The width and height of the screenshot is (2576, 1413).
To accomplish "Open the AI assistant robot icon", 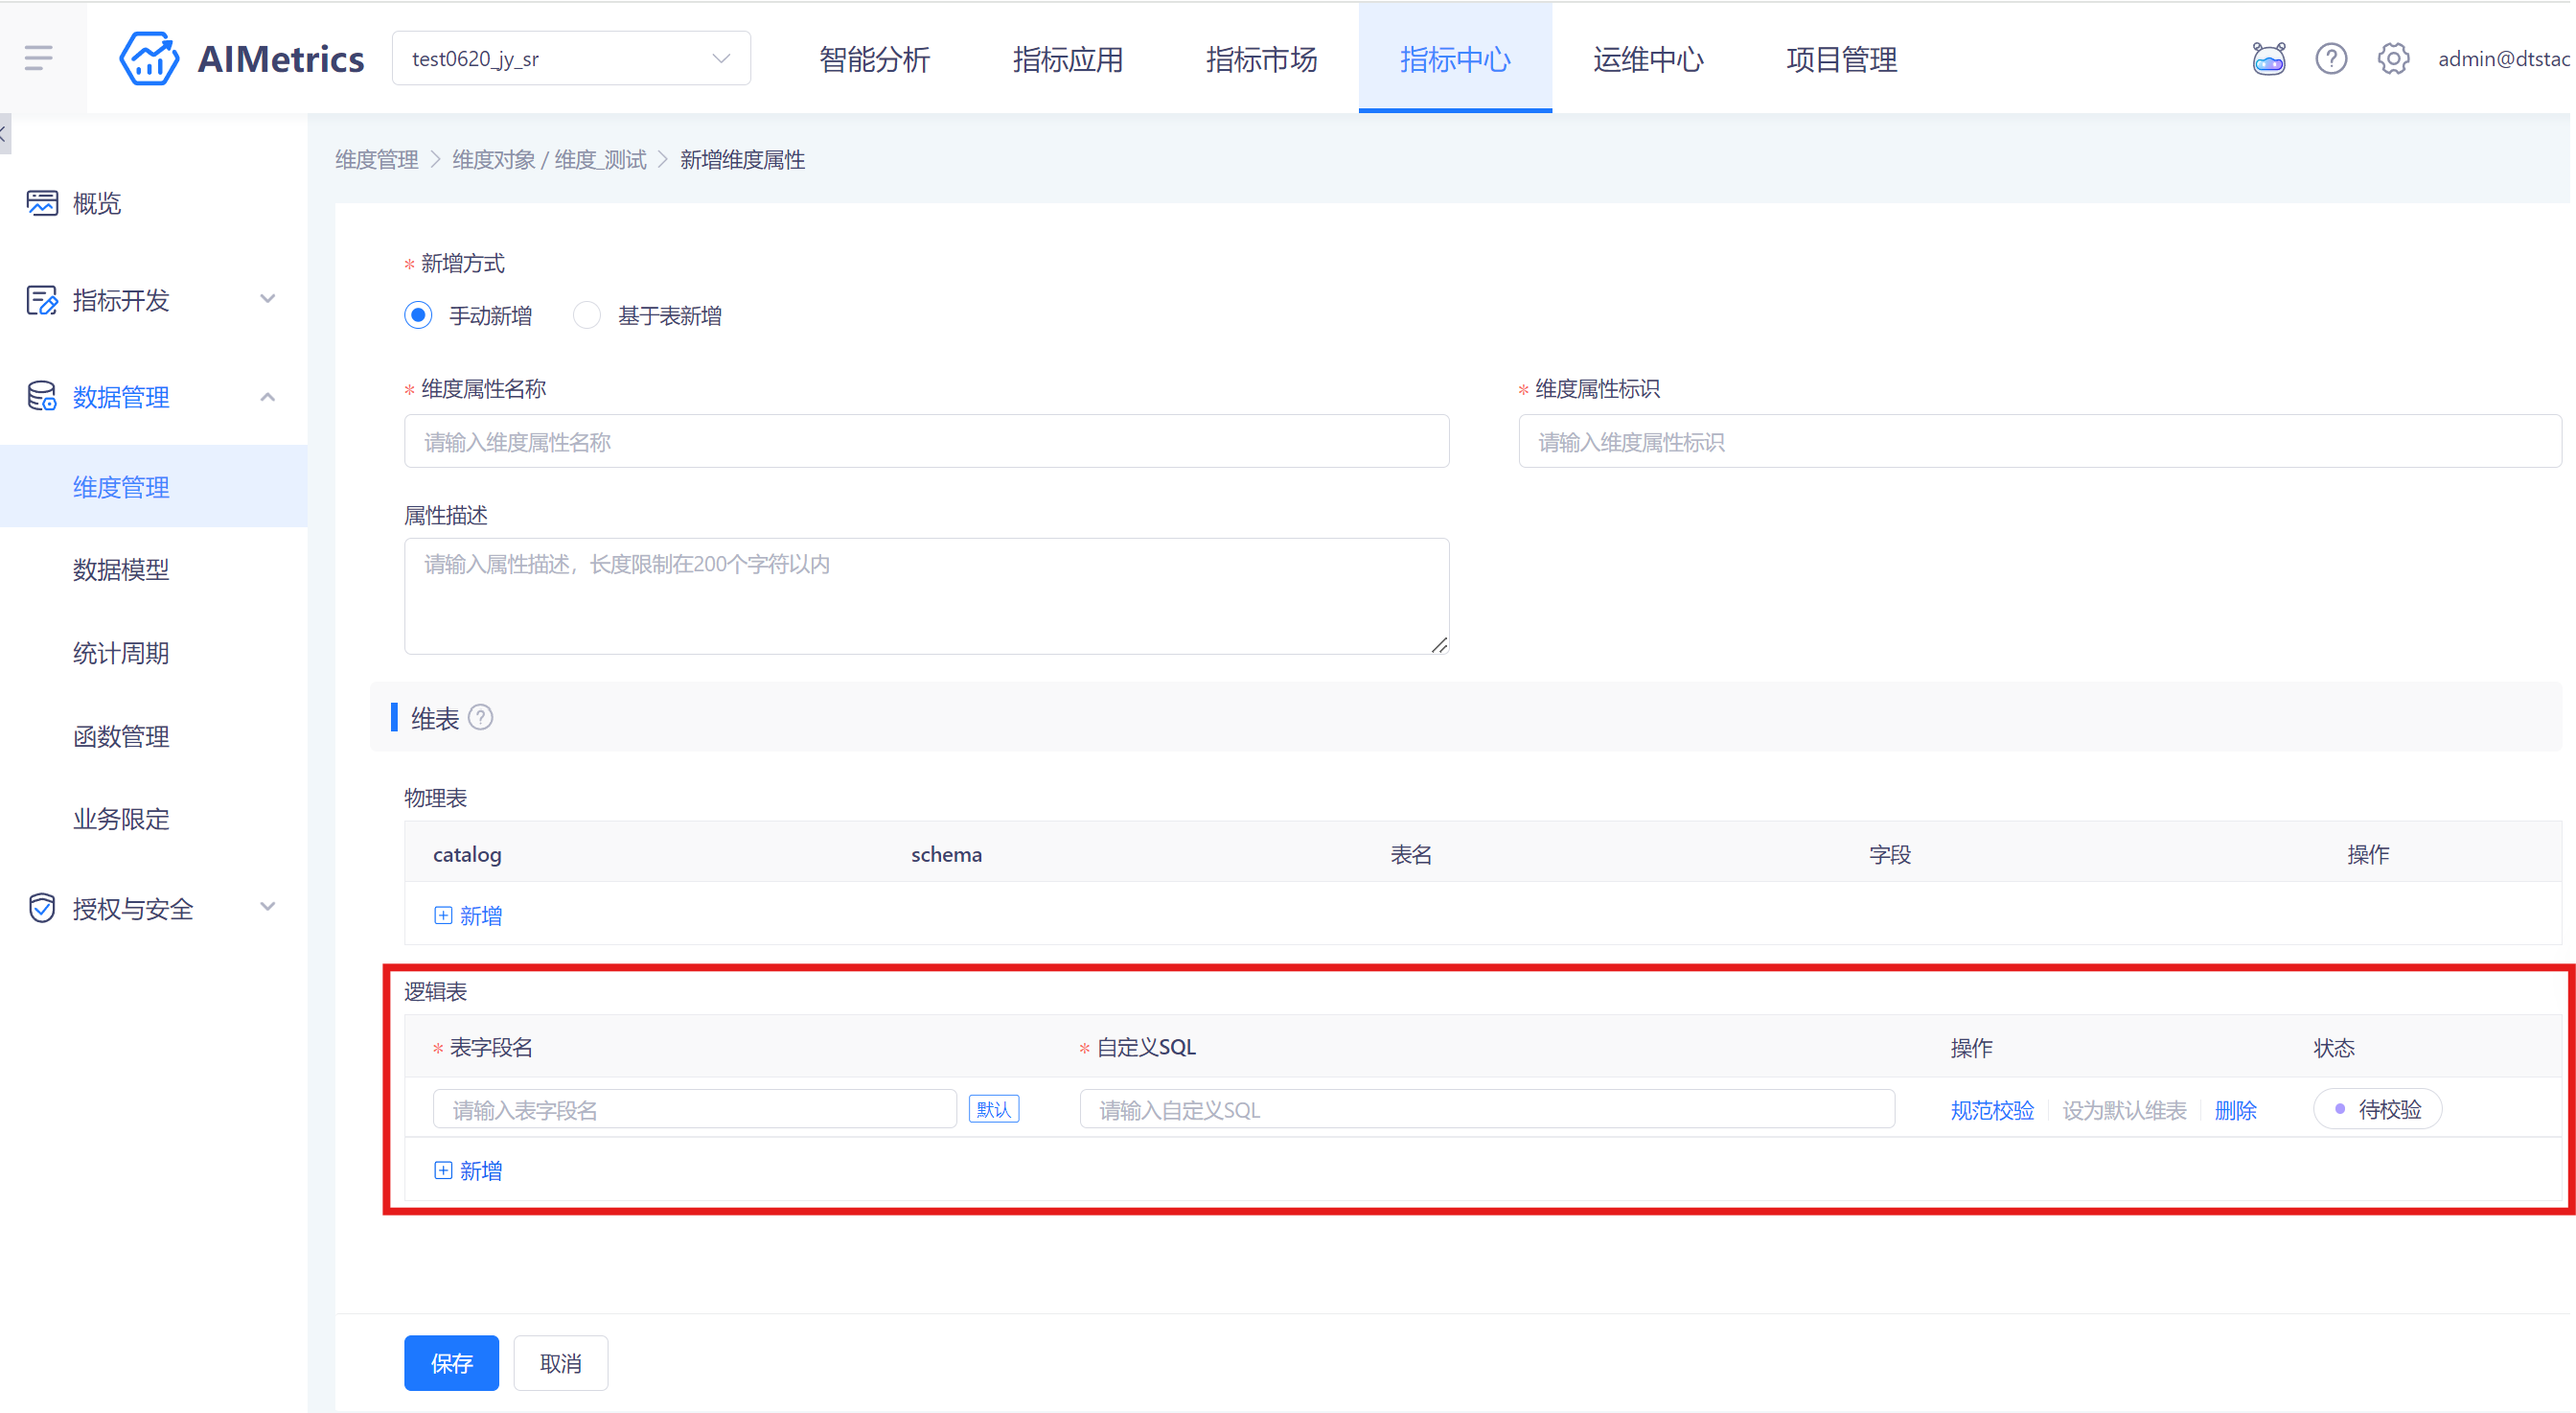I will coord(2268,59).
